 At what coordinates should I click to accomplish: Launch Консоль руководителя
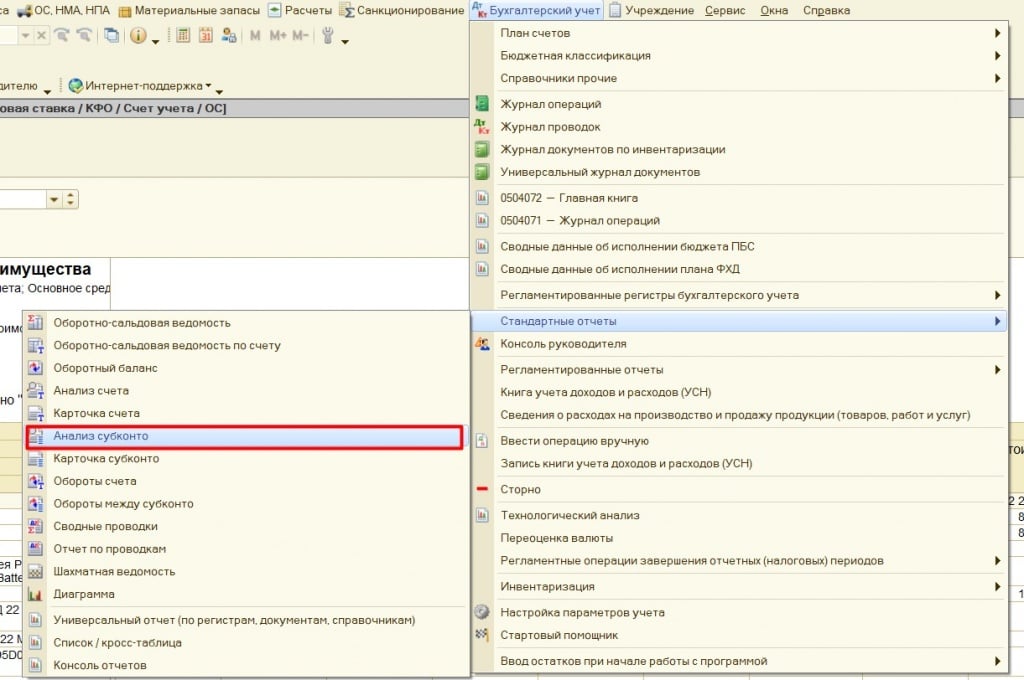click(x=563, y=344)
